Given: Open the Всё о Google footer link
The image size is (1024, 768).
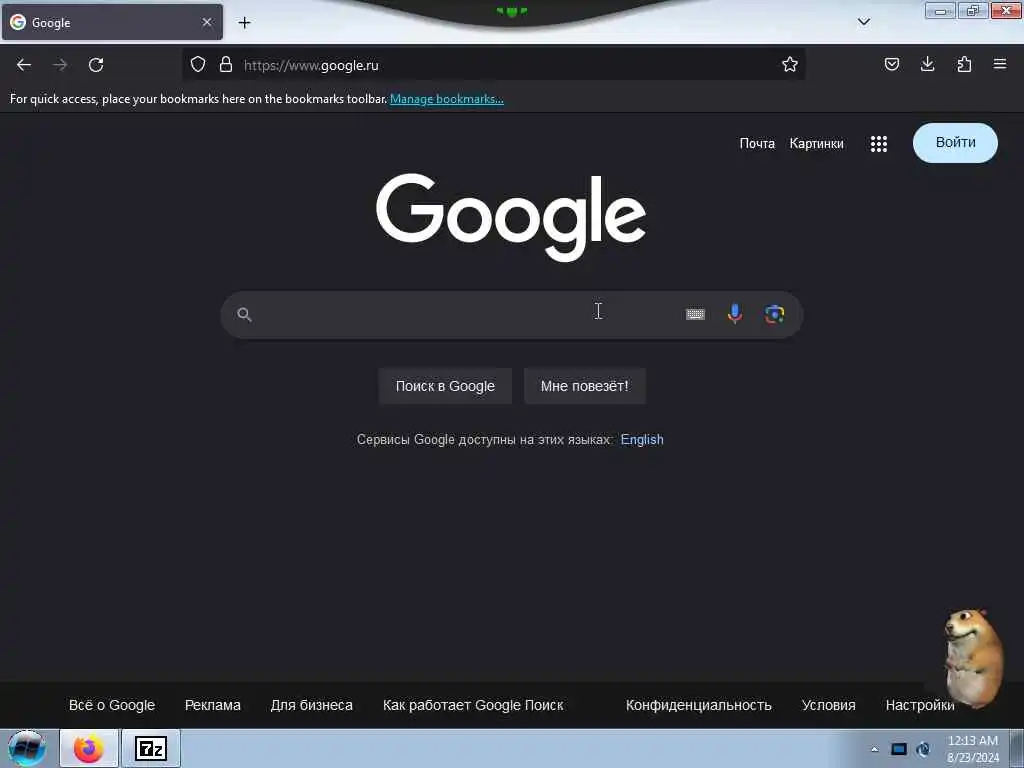Looking at the screenshot, I should click(x=112, y=705).
